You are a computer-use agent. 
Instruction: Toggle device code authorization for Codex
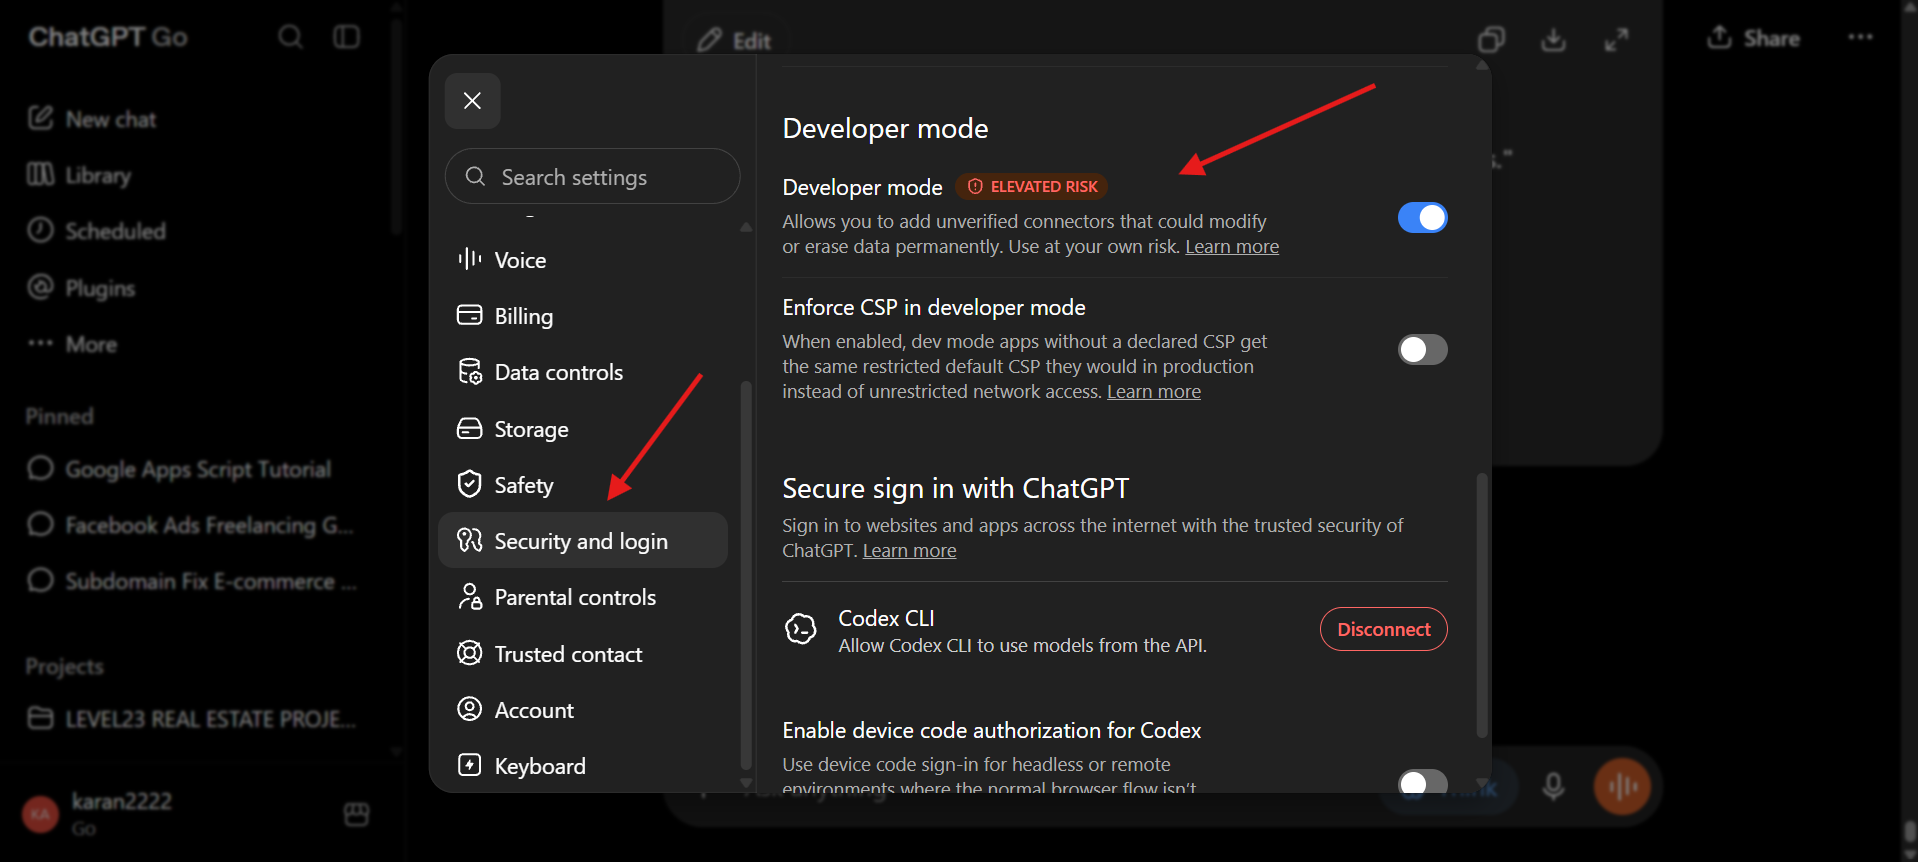[1422, 781]
